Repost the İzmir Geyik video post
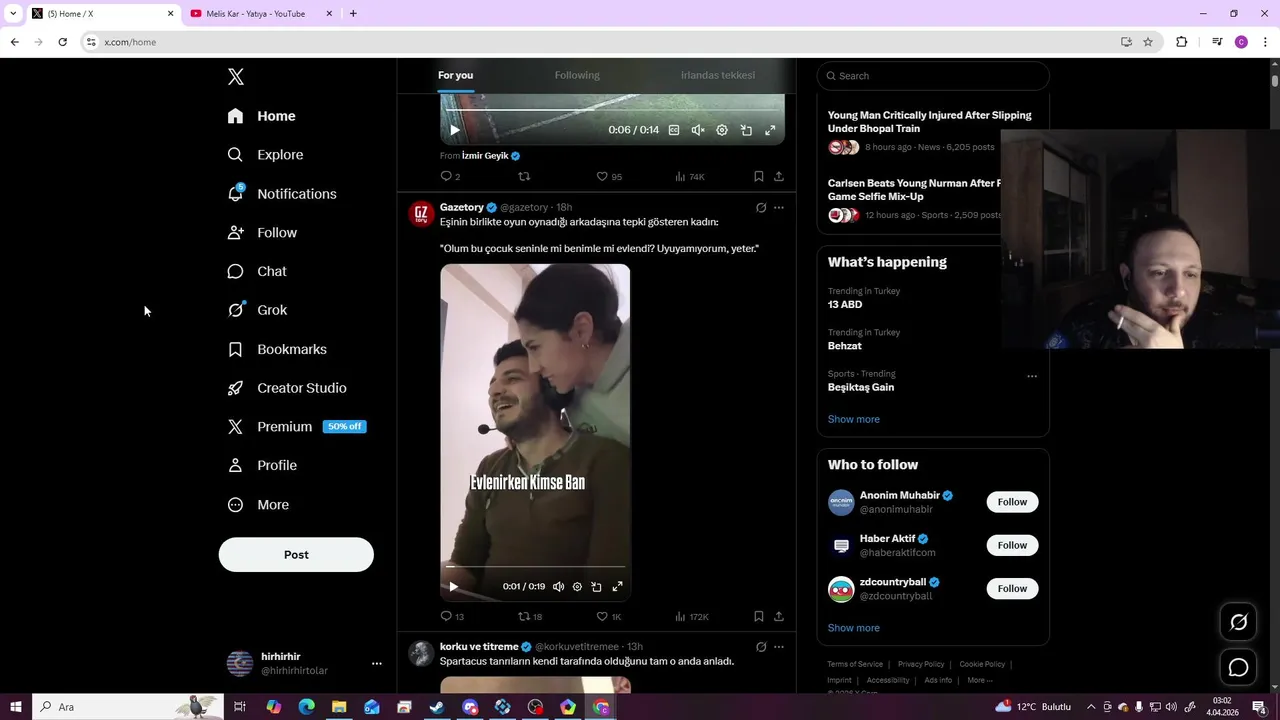1280x720 pixels. coord(524,176)
